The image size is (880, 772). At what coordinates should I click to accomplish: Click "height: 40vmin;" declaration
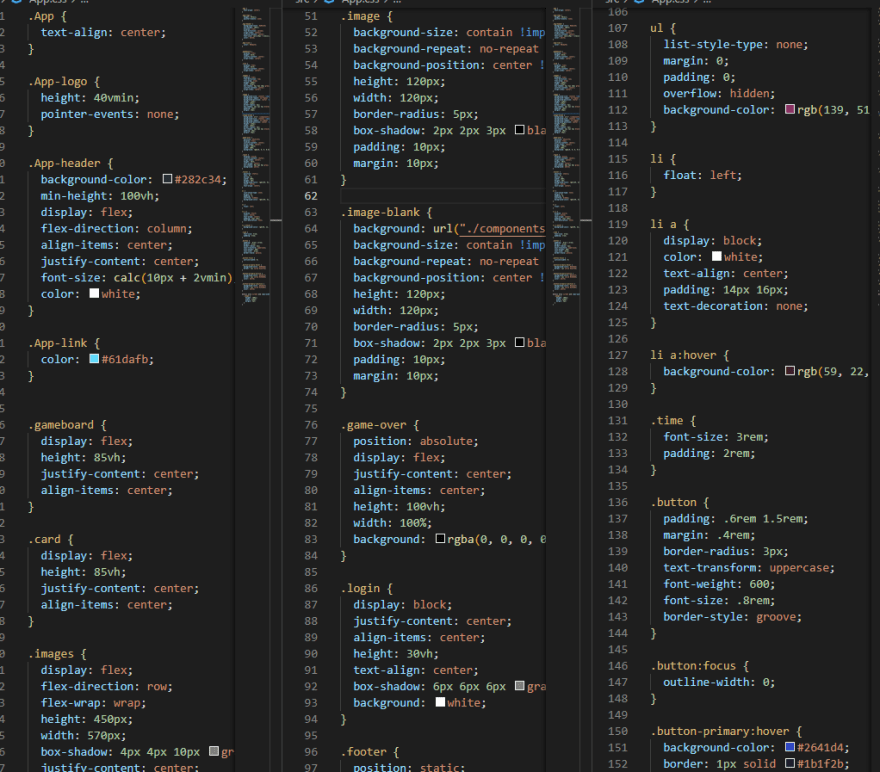click(x=90, y=98)
